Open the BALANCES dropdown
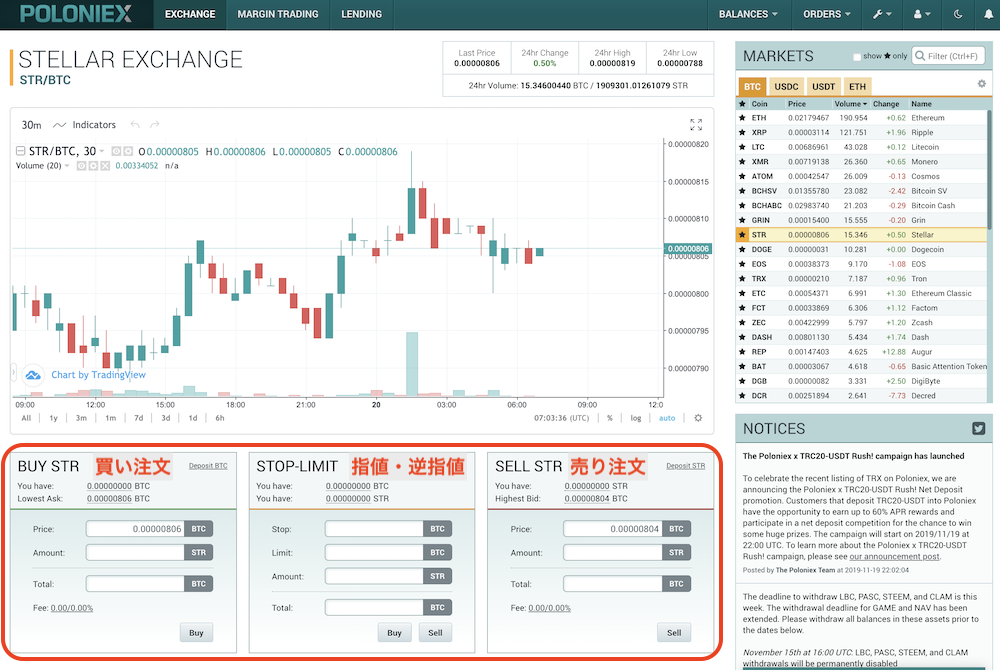1000x670 pixels. pyautogui.click(x=748, y=14)
